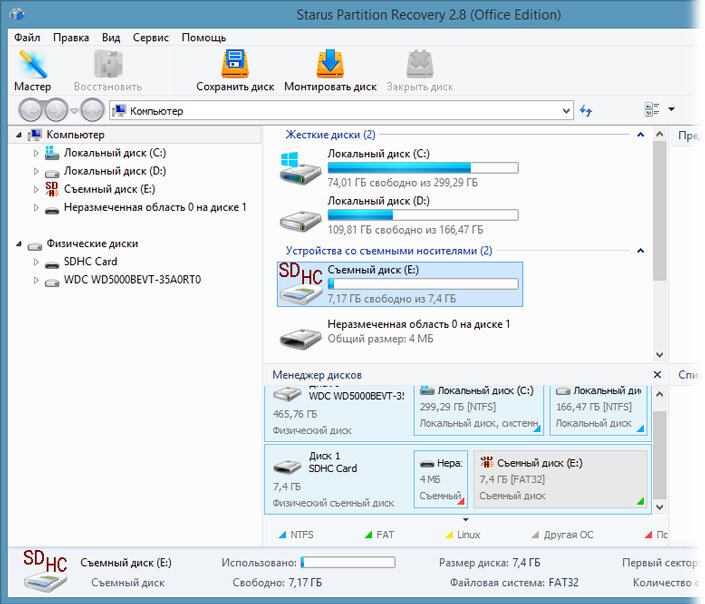Image resolution: width=705 pixels, height=604 pixels.
Task: Select WDC WD5000BEVT physical disk in manager
Action: click(x=338, y=411)
